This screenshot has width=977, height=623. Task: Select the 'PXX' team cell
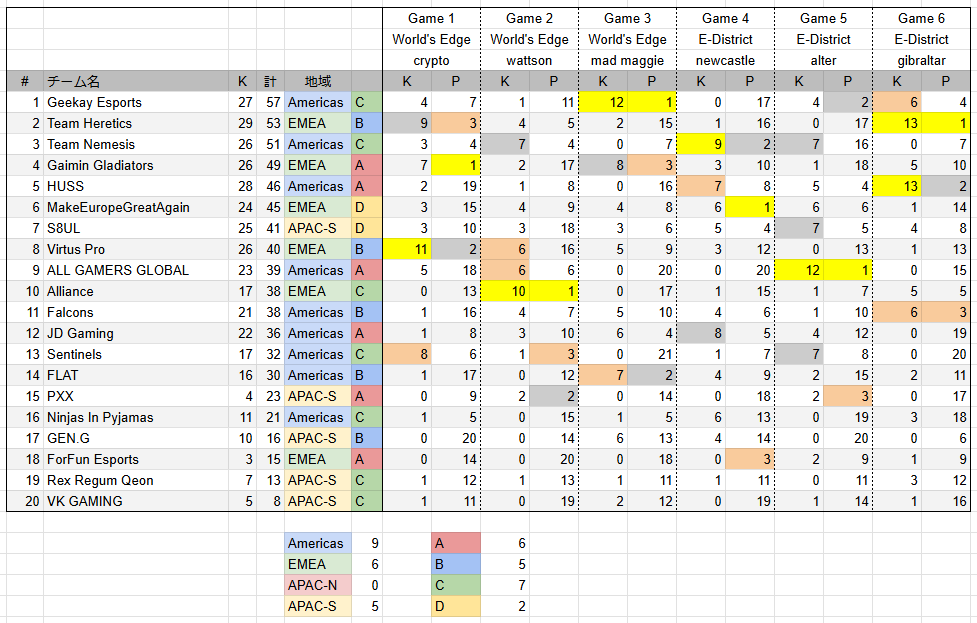tap(136, 396)
